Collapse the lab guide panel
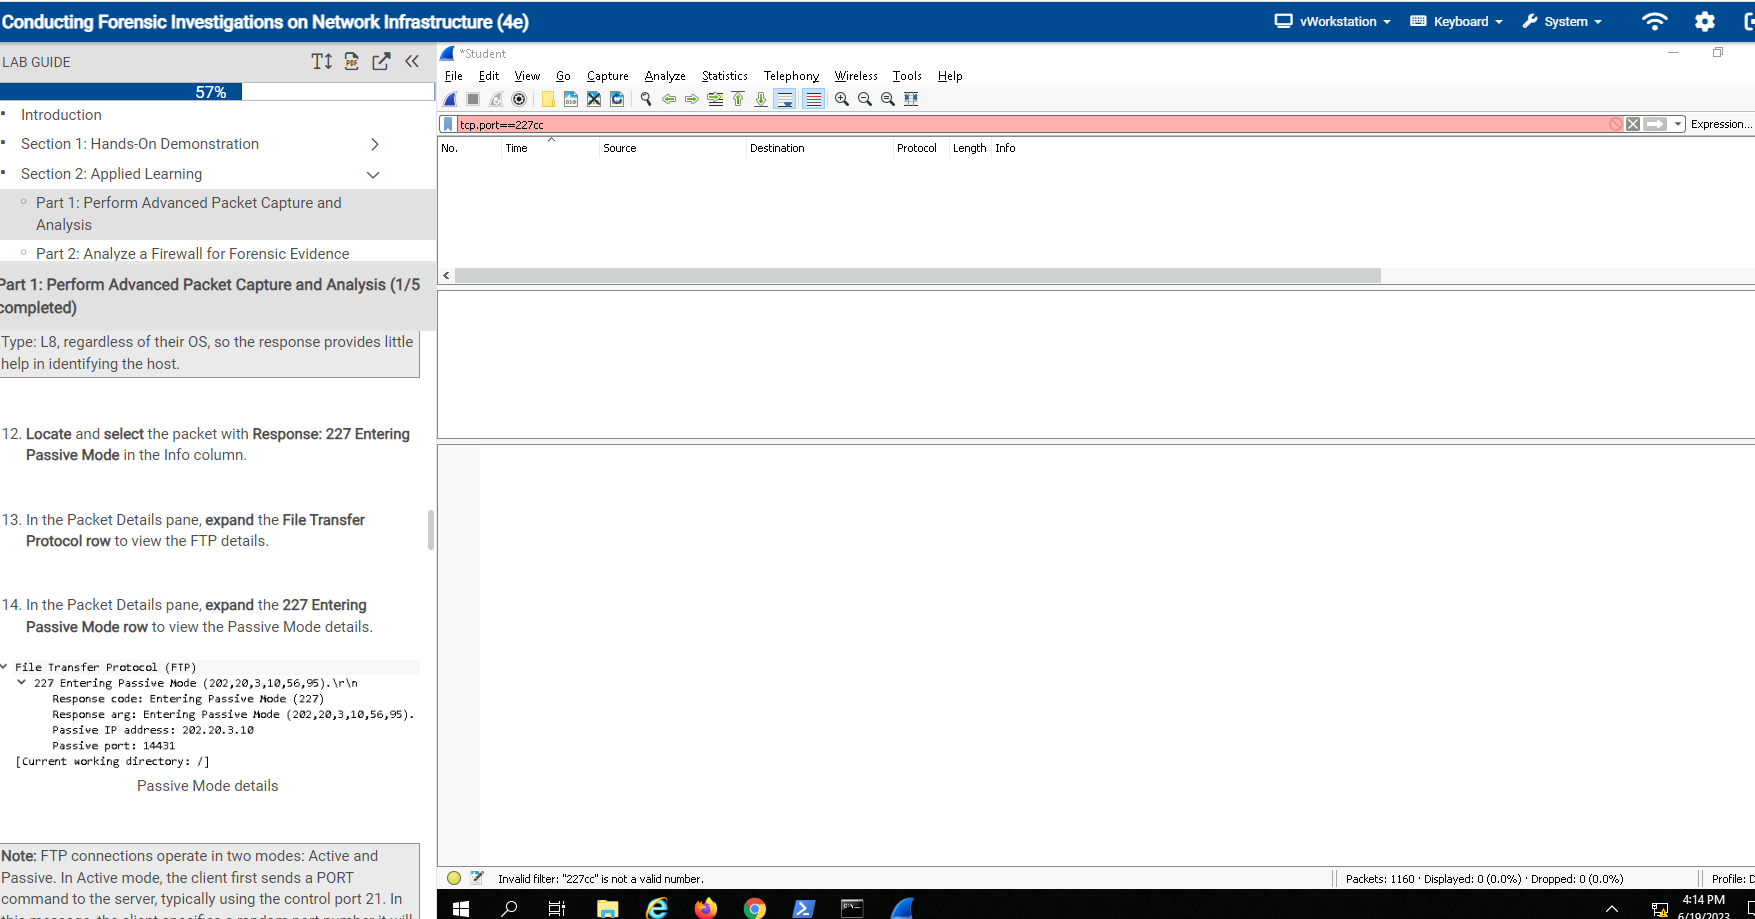 (x=412, y=62)
